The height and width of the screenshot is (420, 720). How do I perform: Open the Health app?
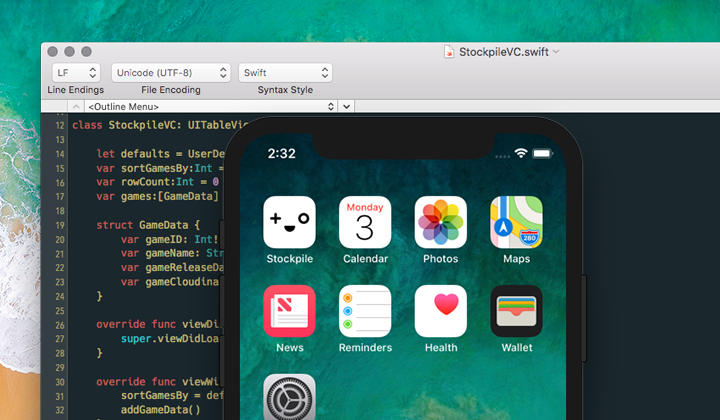[440, 311]
